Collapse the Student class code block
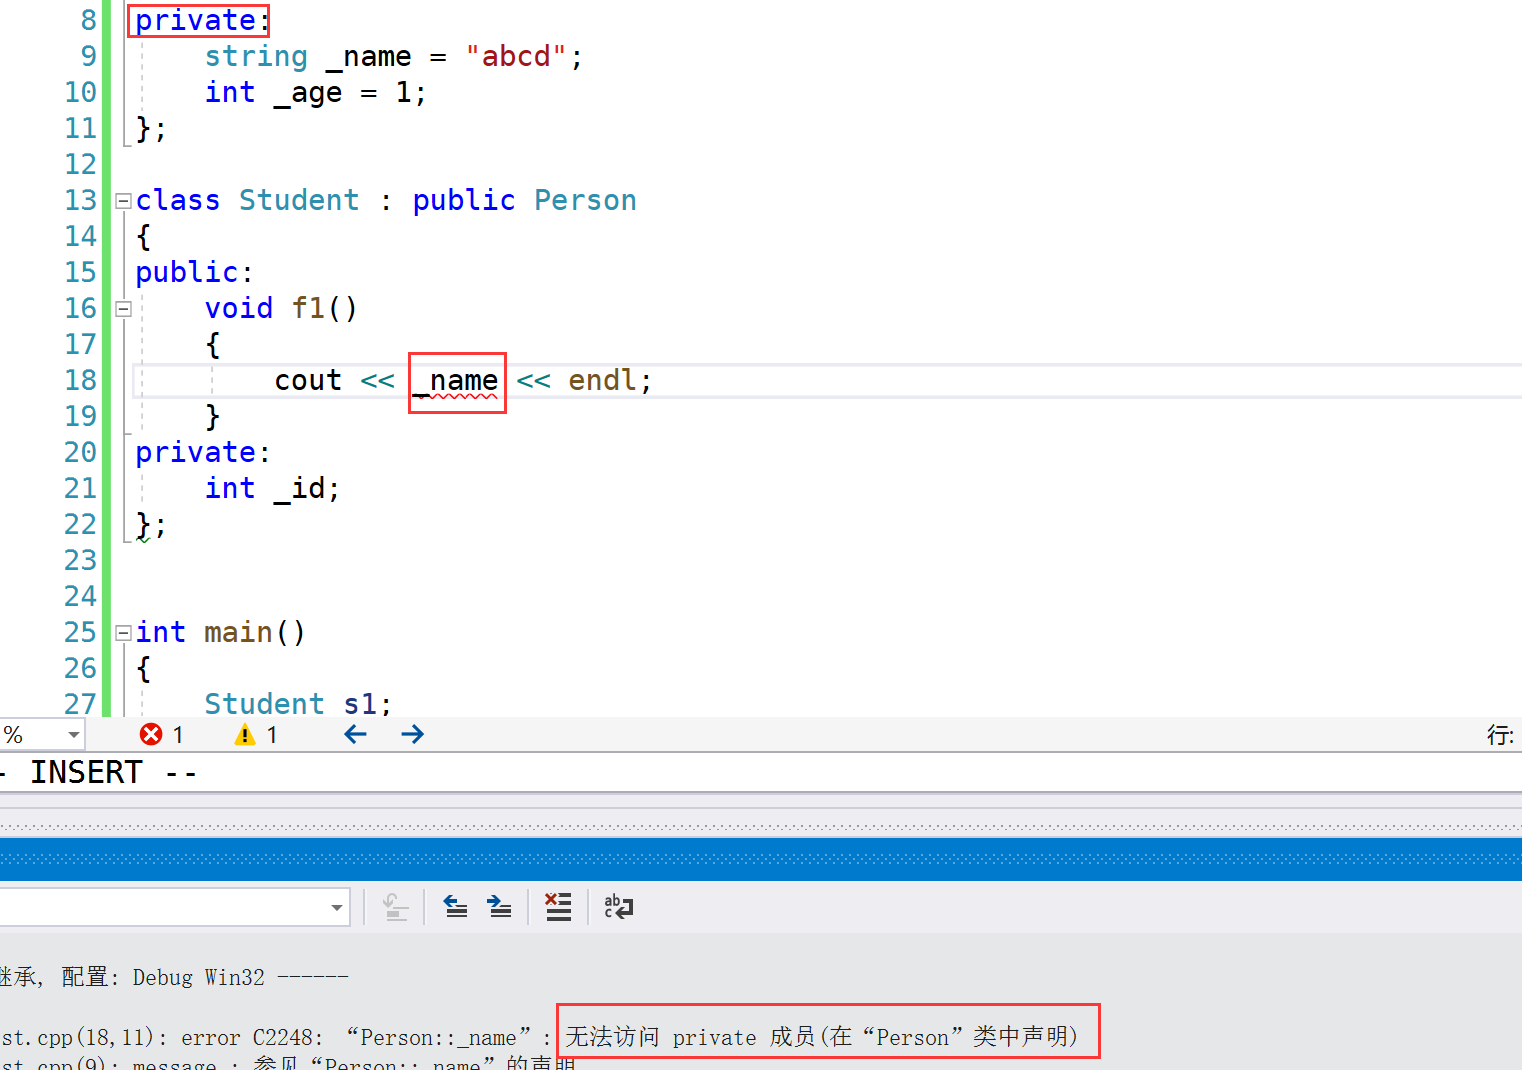The image size is (1522, 1070). (123, 201)
